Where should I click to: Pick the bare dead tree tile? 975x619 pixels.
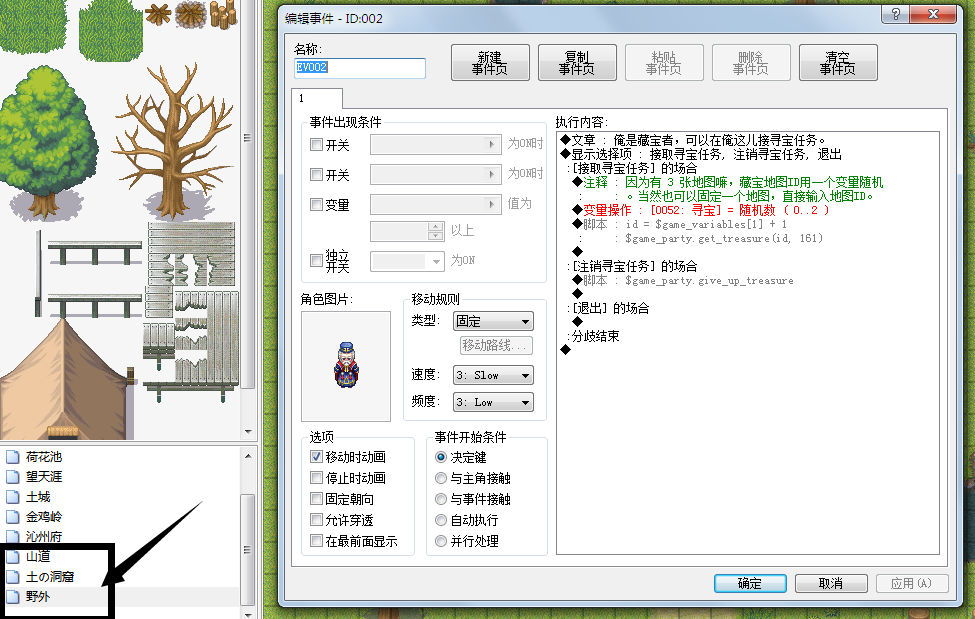pos(175,142)
